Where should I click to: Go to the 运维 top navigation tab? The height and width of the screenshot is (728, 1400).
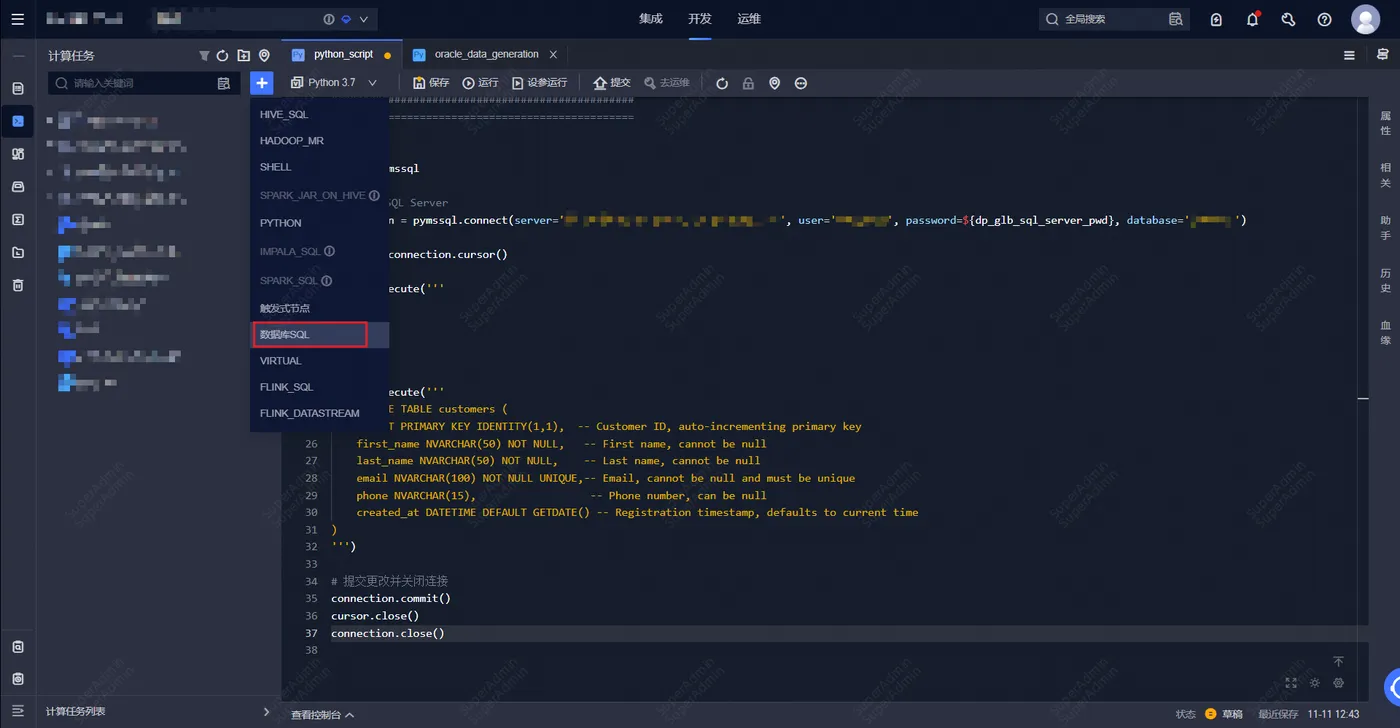749,19
